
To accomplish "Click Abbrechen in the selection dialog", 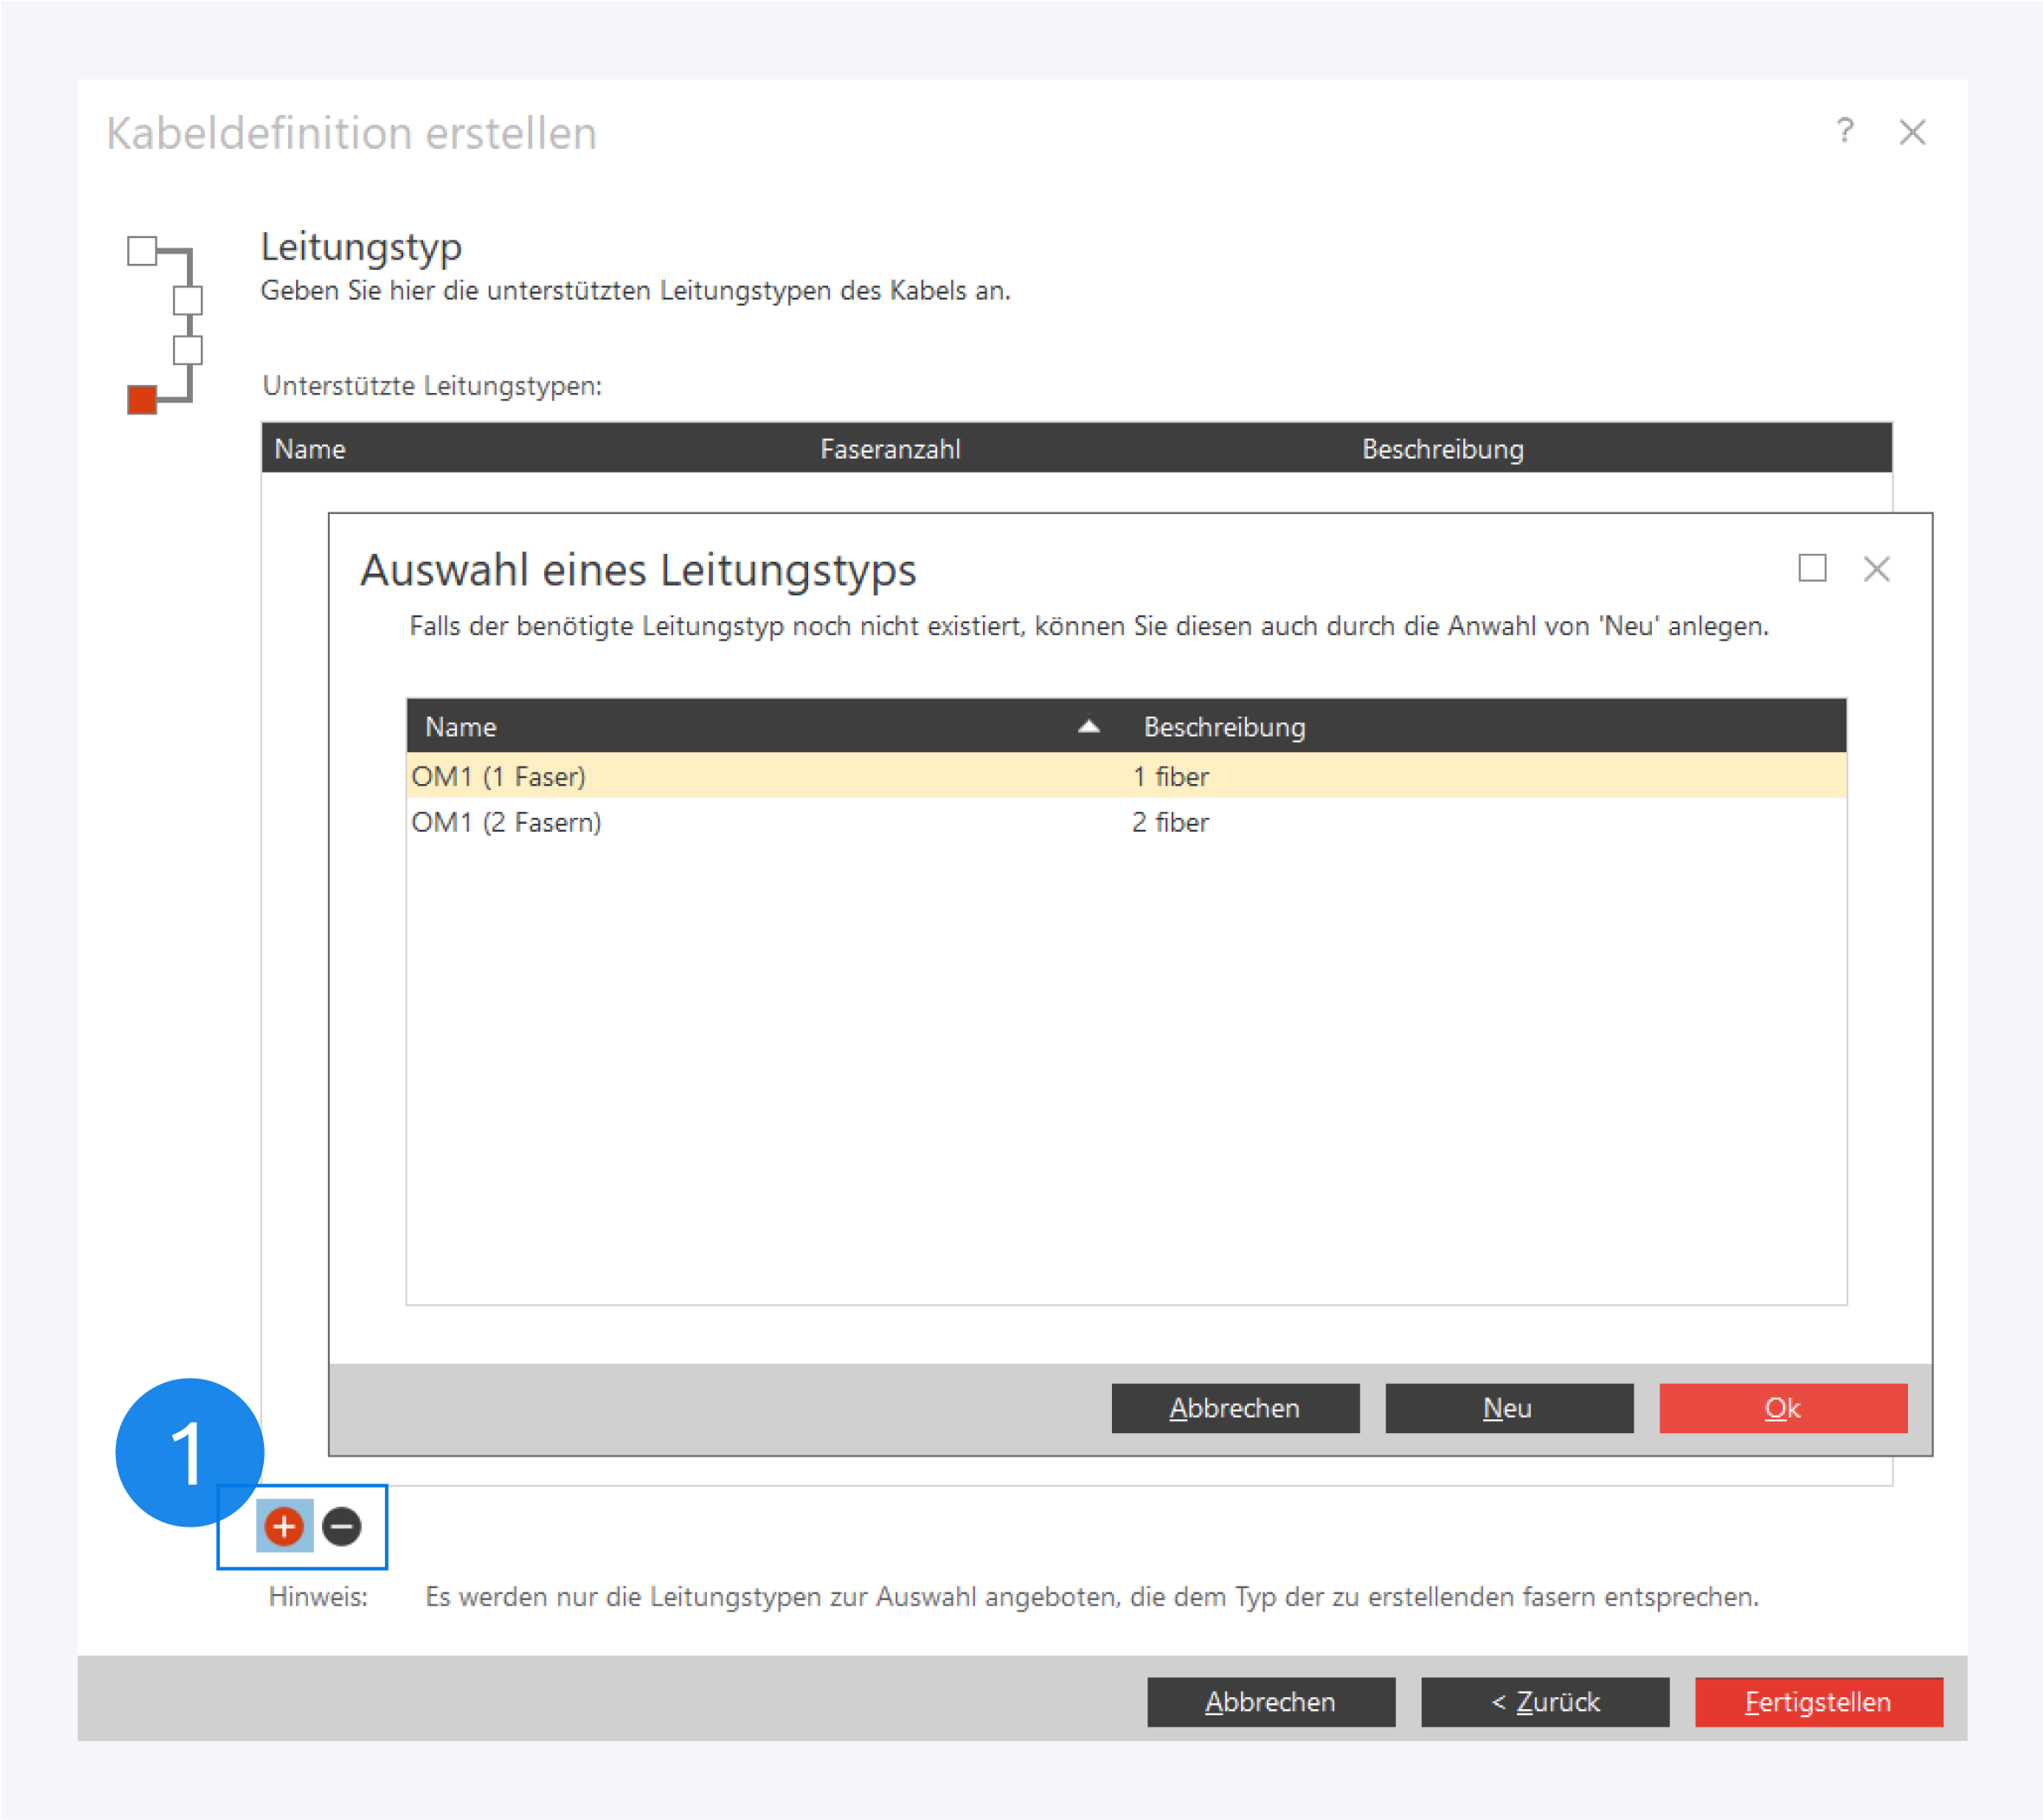I will click(1234, 1408).
